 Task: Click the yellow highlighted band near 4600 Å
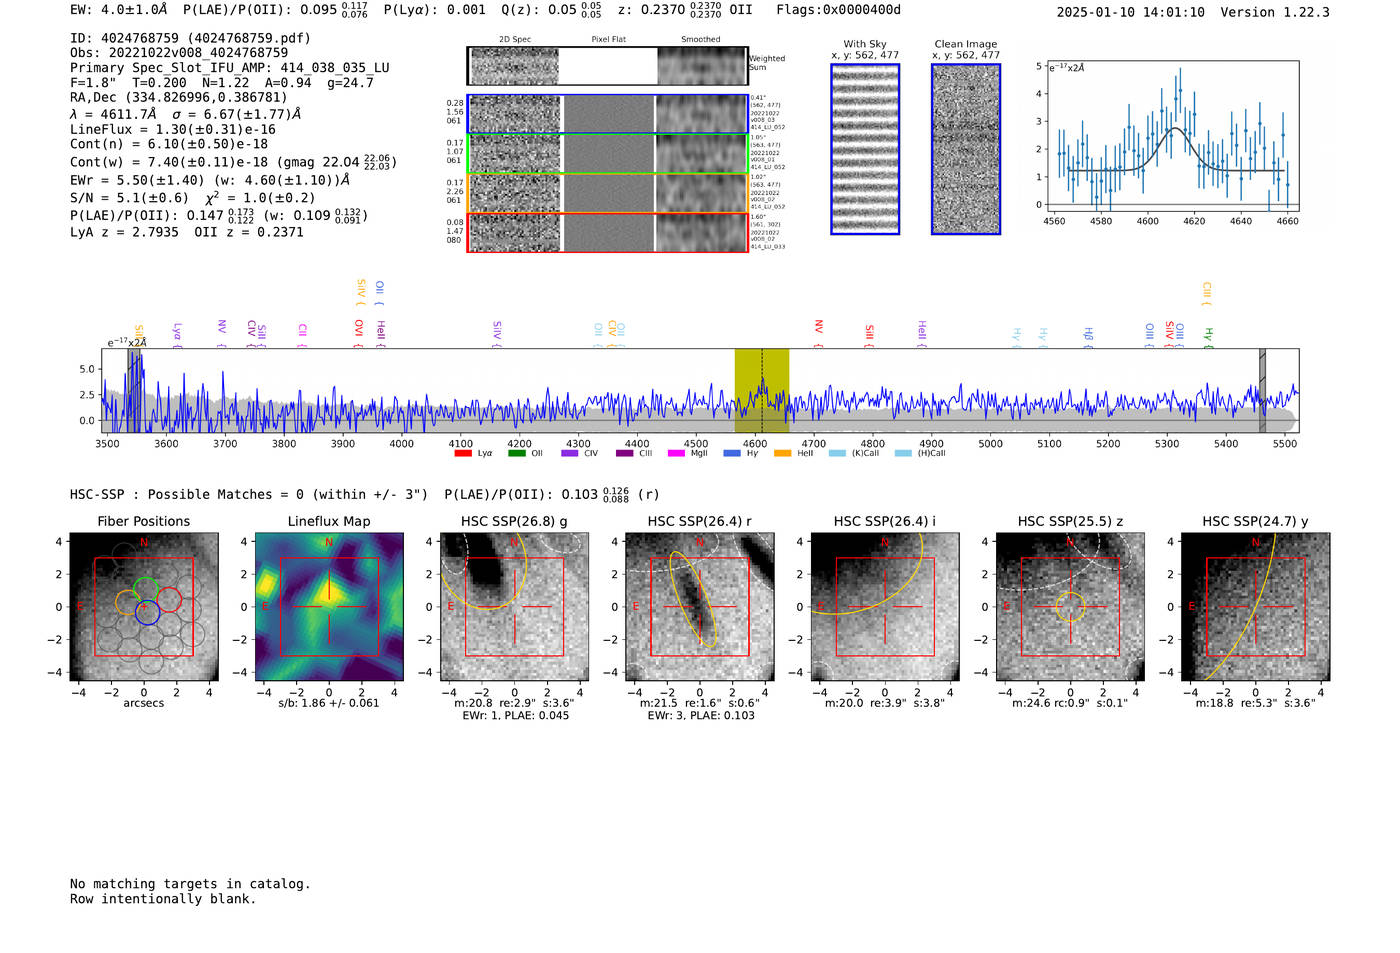(x=762, y=390)
